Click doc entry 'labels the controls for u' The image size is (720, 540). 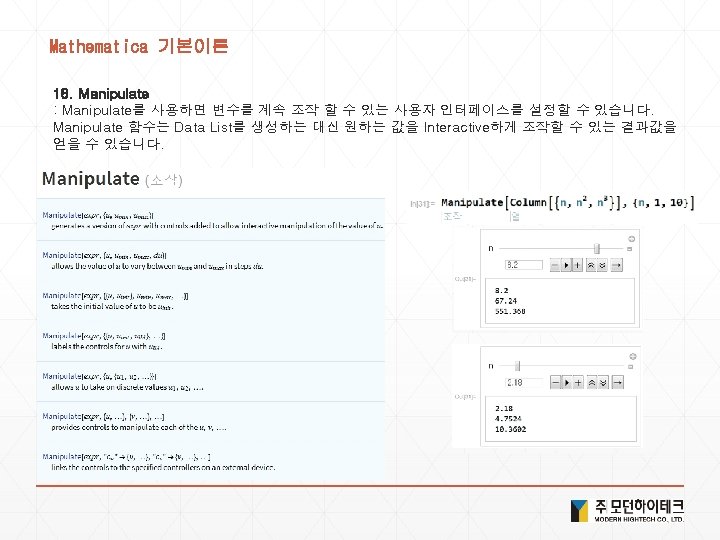tap(107, 346)
